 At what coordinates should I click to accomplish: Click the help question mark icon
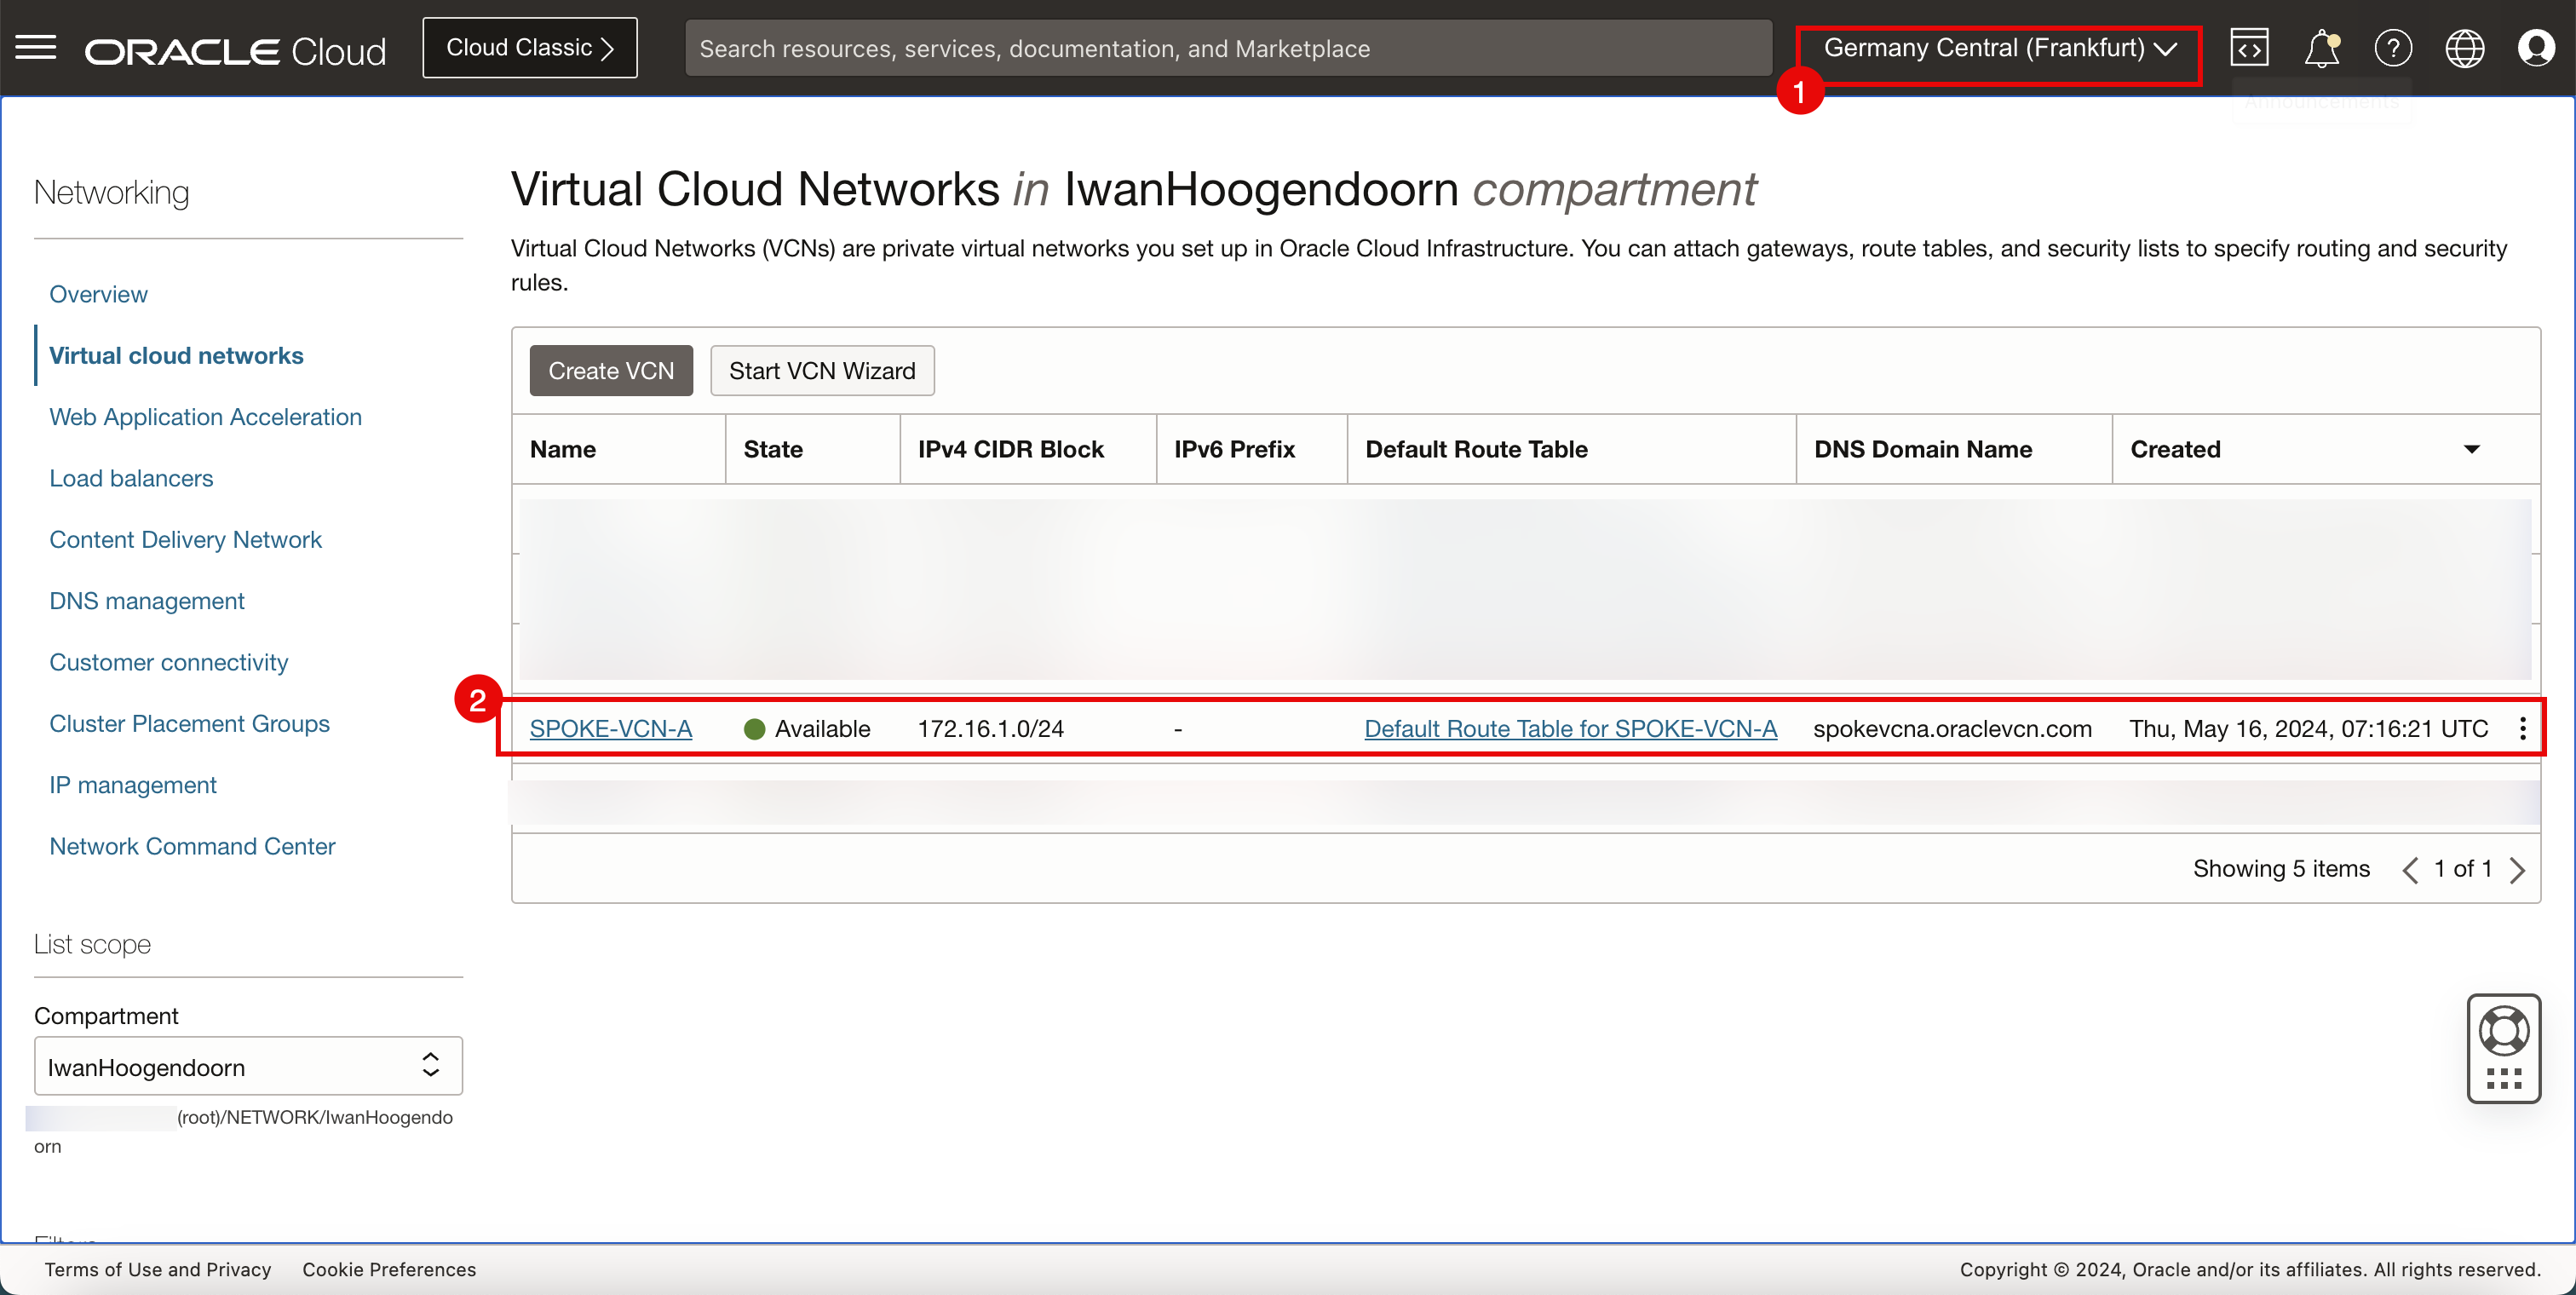coord(2393,48)
